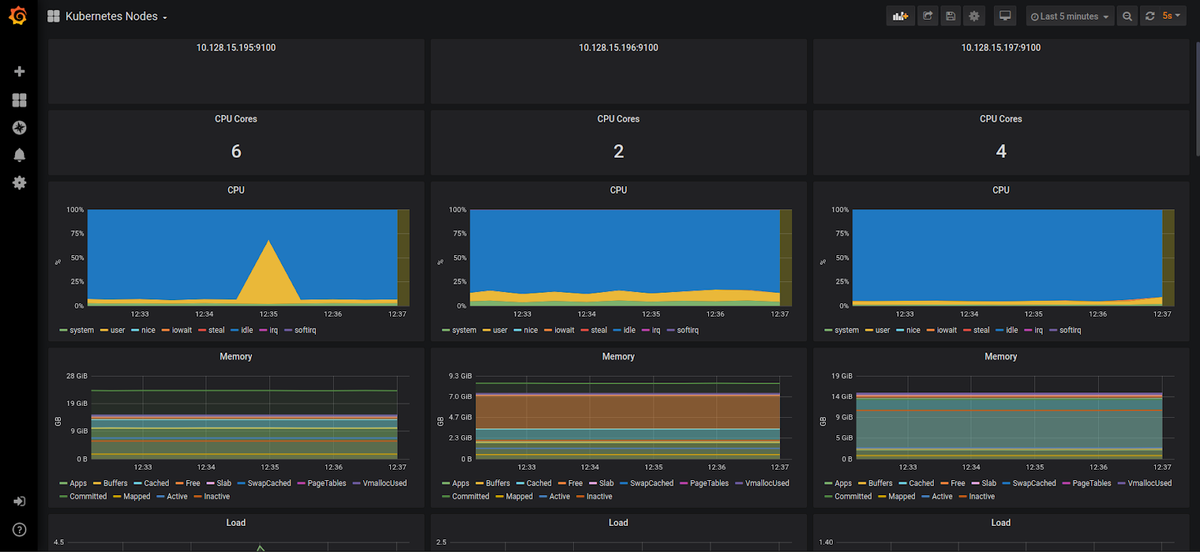Open the middle Memory panel title menu
Screen dimensions: 1200x552
(x=618, y=356)
